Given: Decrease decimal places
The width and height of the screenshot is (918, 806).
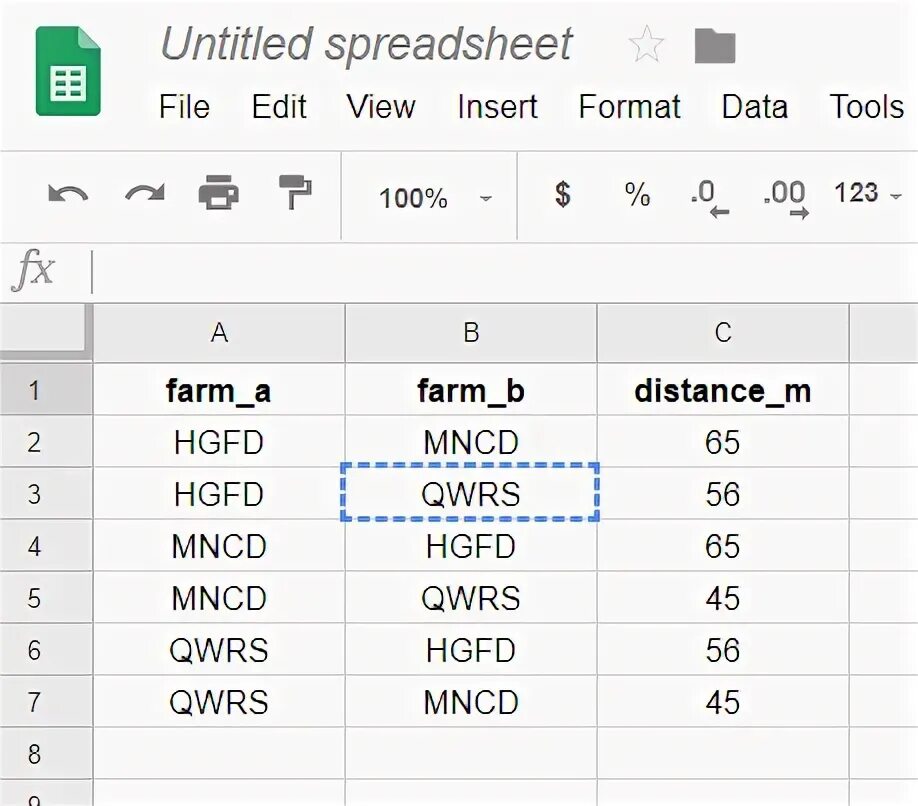Looking at the screenshot, I should pos(709,196).
